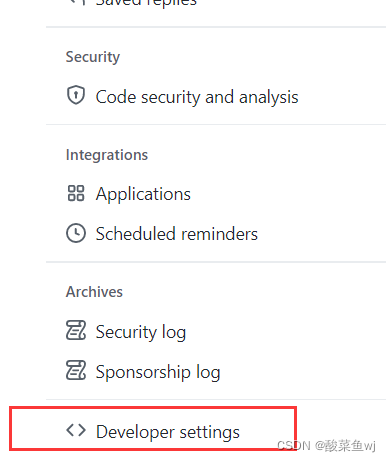
Task: Click the Archives section heading
Action: coord(94,292)
